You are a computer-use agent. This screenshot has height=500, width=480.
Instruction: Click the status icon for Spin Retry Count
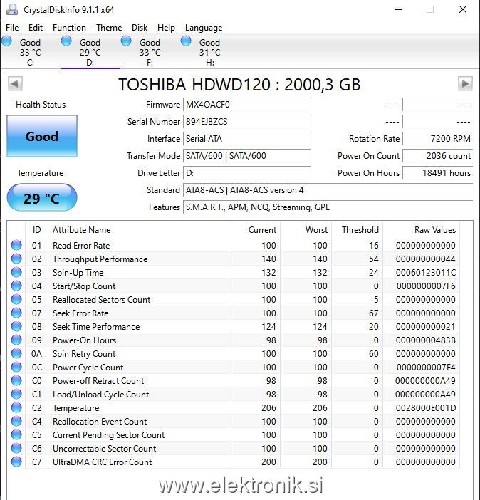[x=16, y=353]
